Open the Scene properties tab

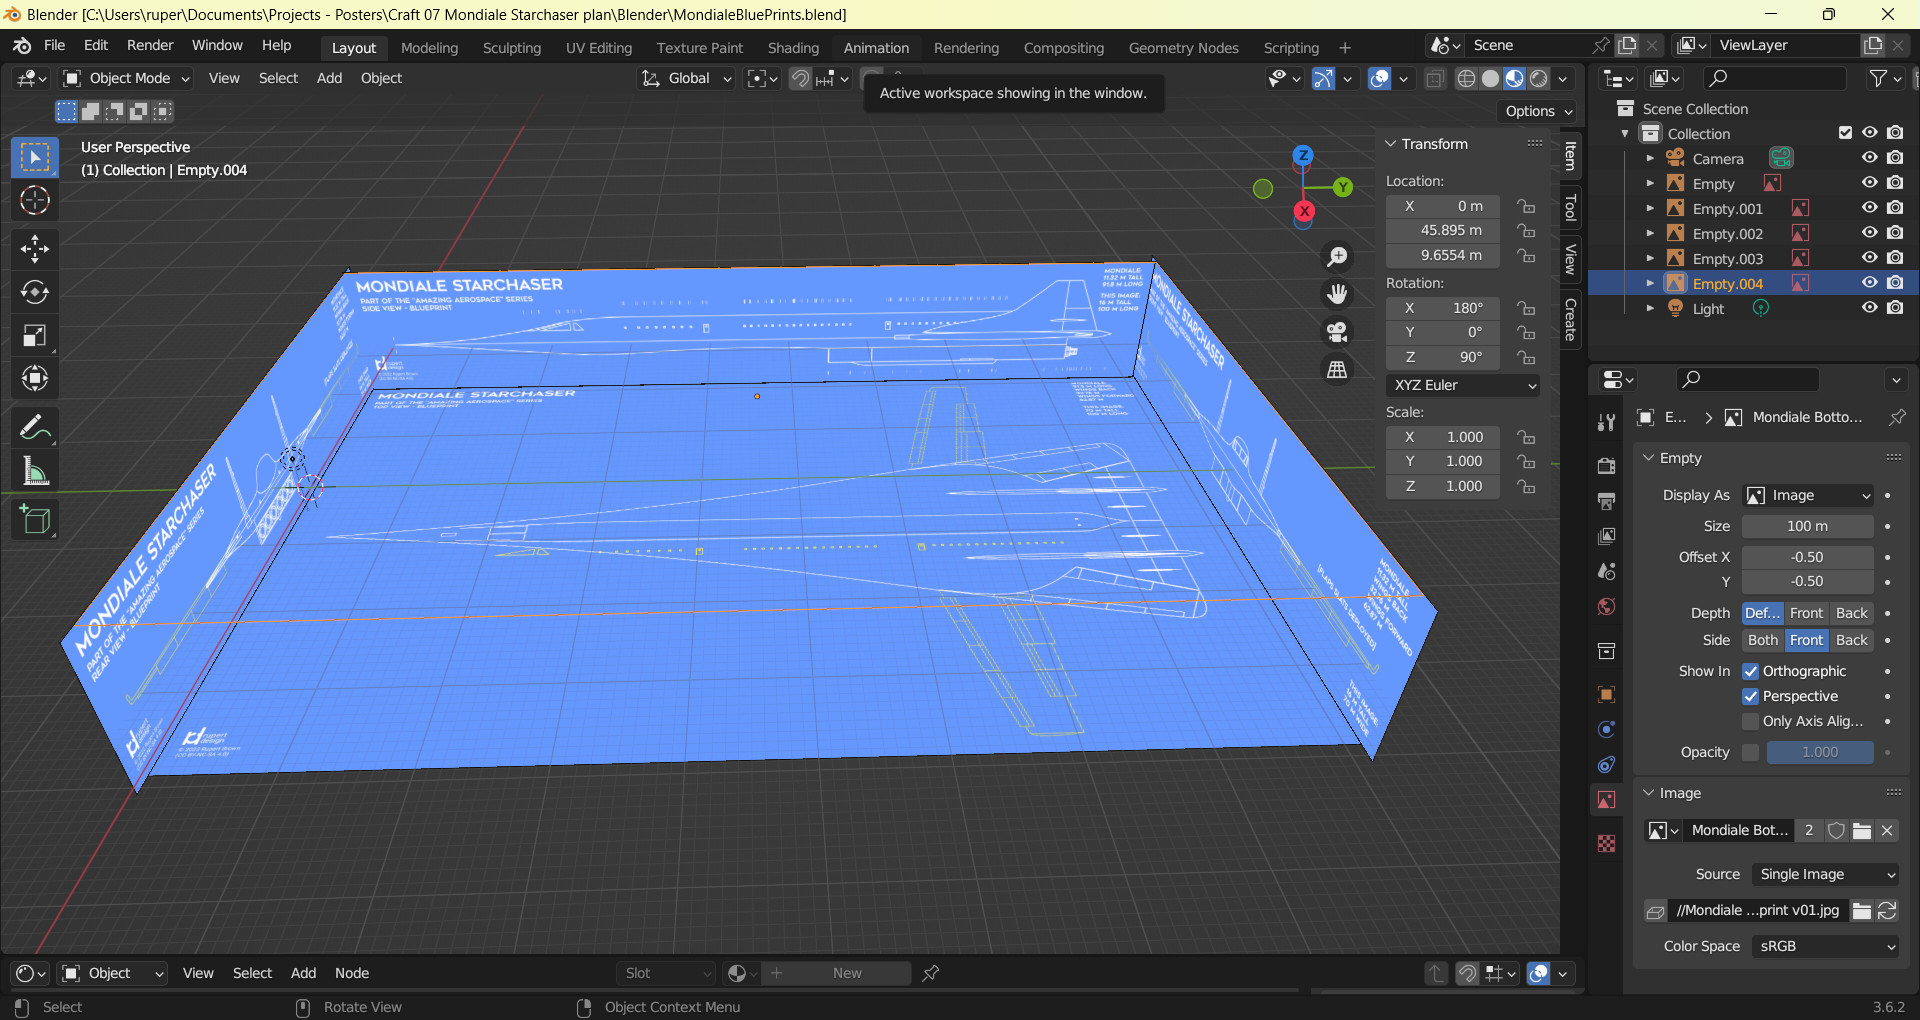(1606, 571)
